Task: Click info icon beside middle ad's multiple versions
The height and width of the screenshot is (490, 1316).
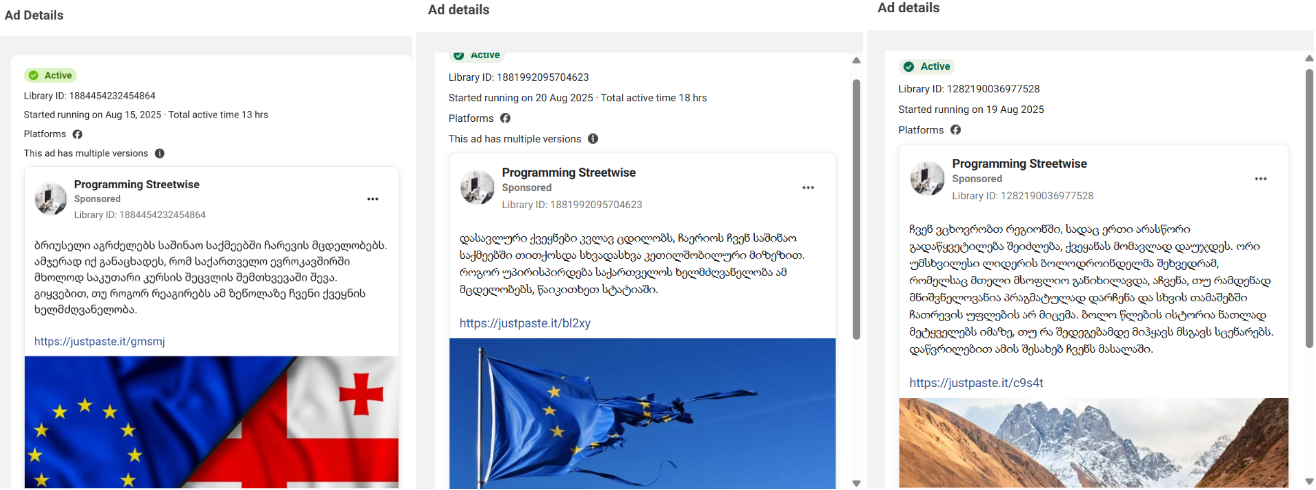Action: 593,139
